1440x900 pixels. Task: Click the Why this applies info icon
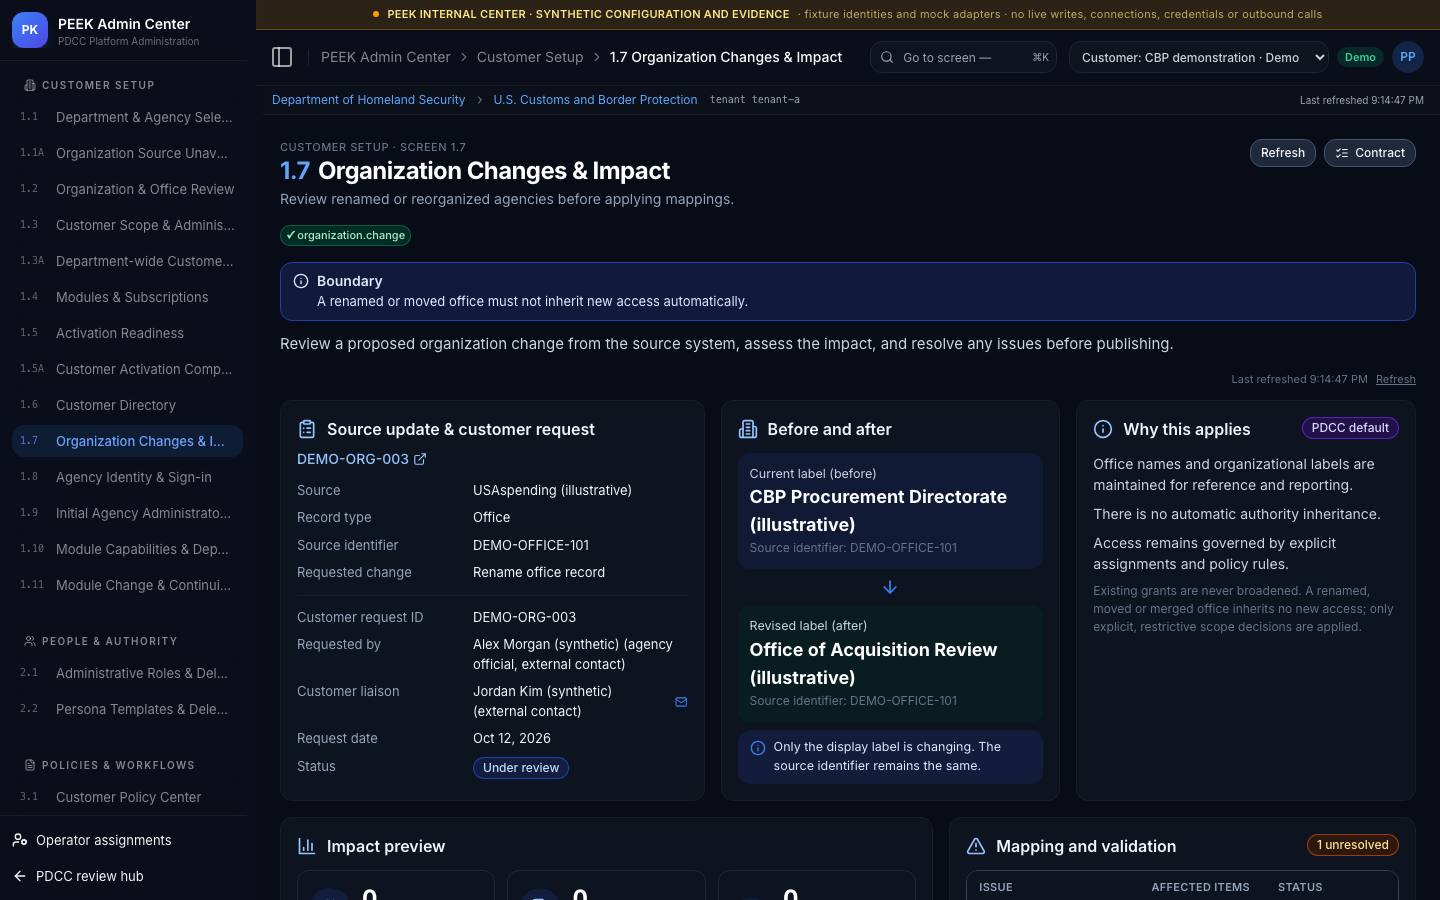pyautogui.click(x=1103, y=429)
